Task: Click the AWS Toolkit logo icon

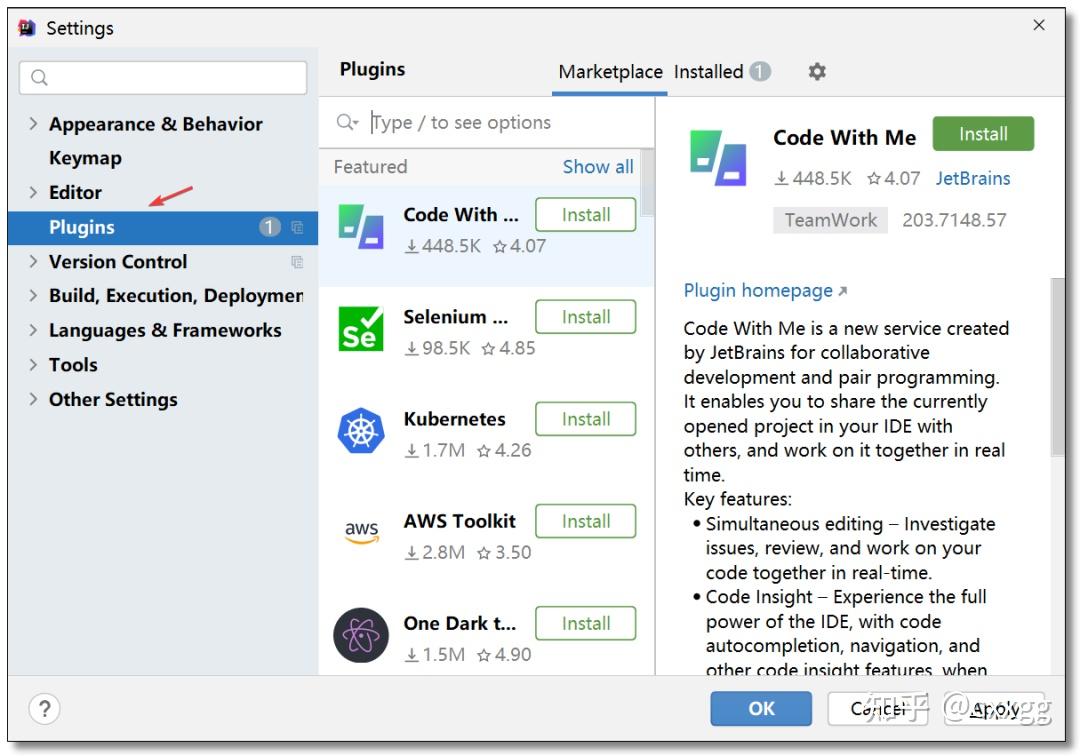Action: 361,534
